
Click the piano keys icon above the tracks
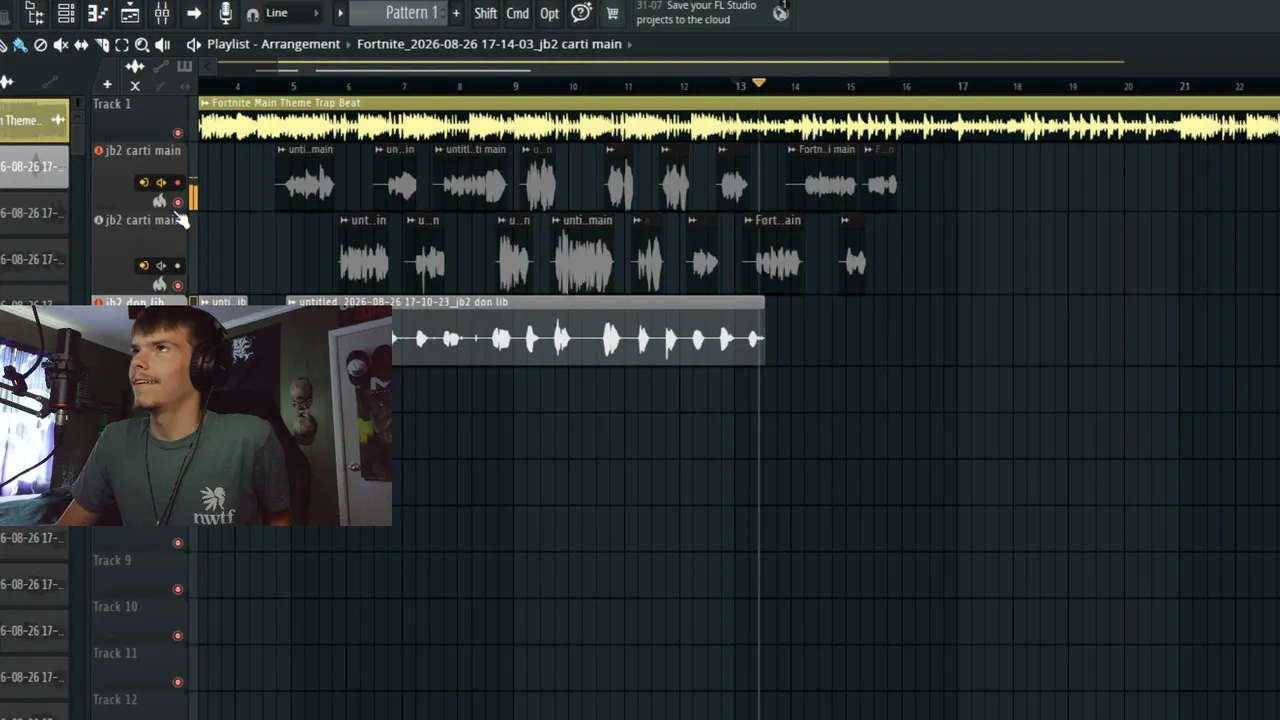click(x=184, y=67)
